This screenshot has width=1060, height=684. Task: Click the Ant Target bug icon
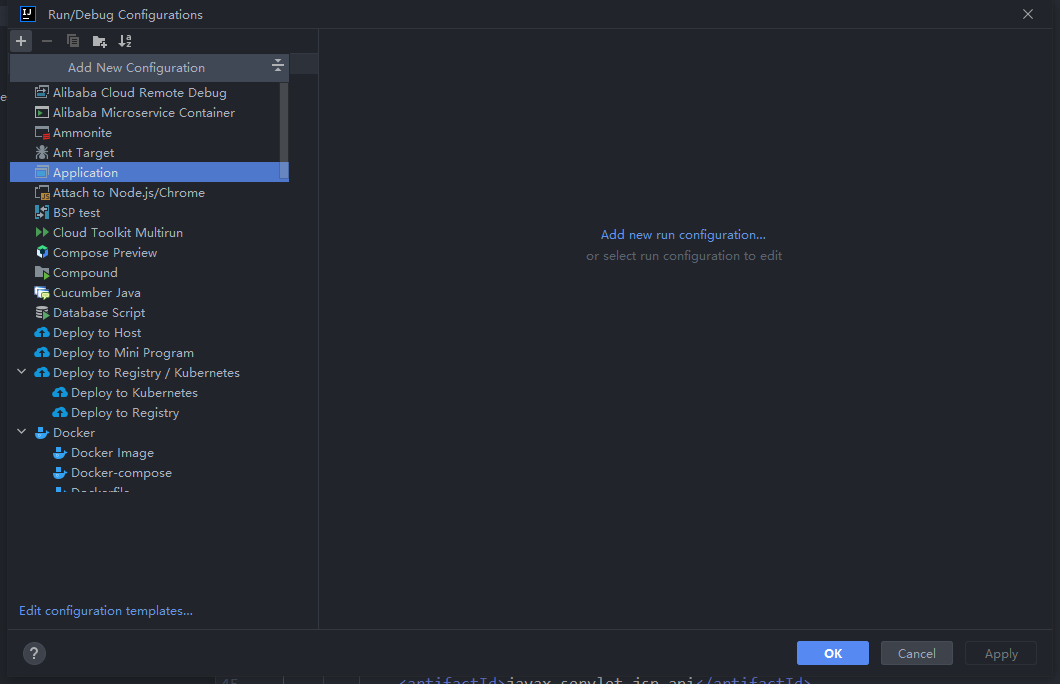point(42,152)
